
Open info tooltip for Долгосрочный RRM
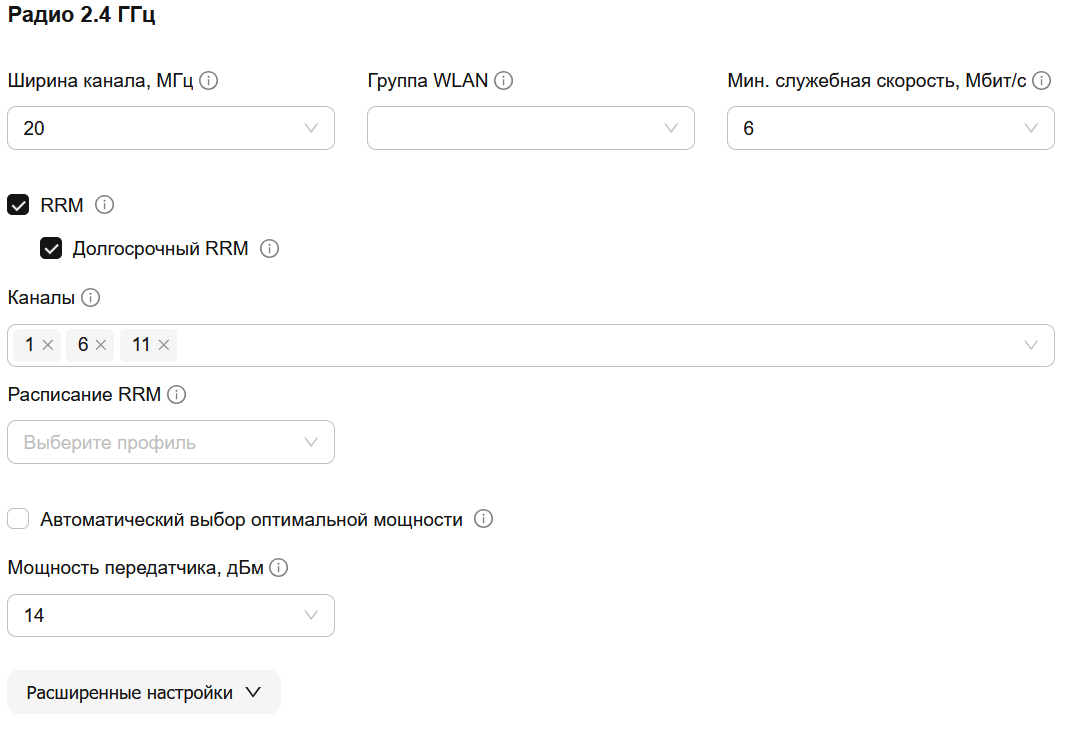(x=270, y=249)
